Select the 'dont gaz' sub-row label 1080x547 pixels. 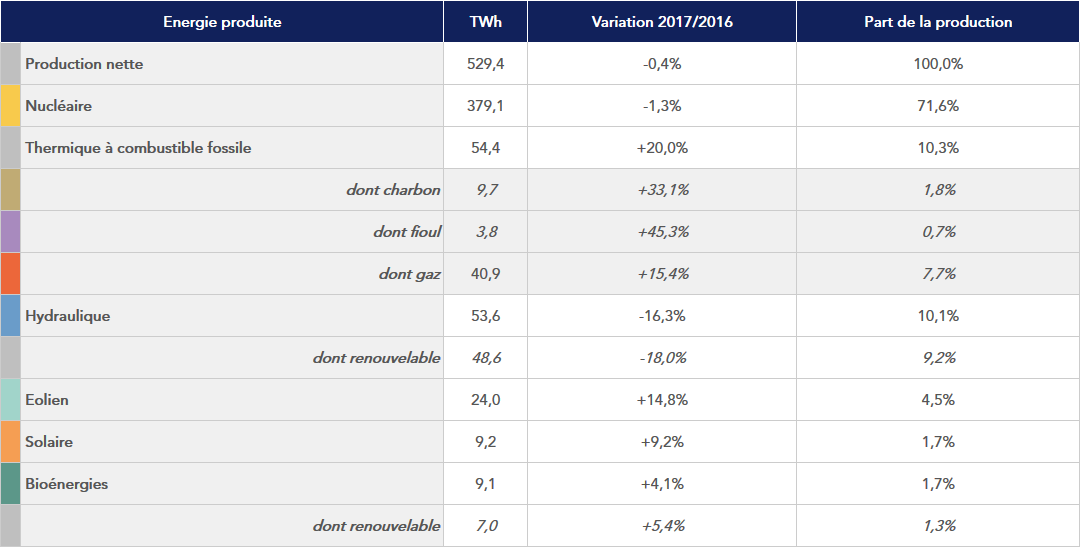(x=409, y=274)
